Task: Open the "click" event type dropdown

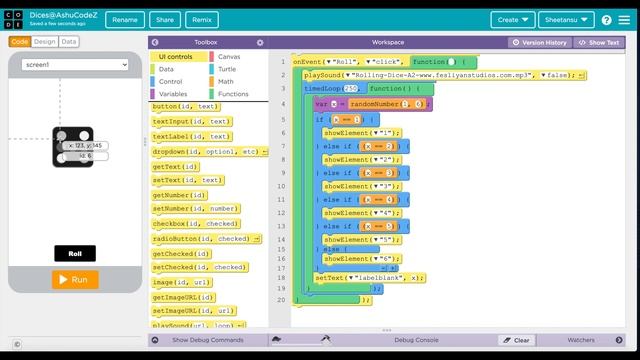Action: click(x=369, y=62)
